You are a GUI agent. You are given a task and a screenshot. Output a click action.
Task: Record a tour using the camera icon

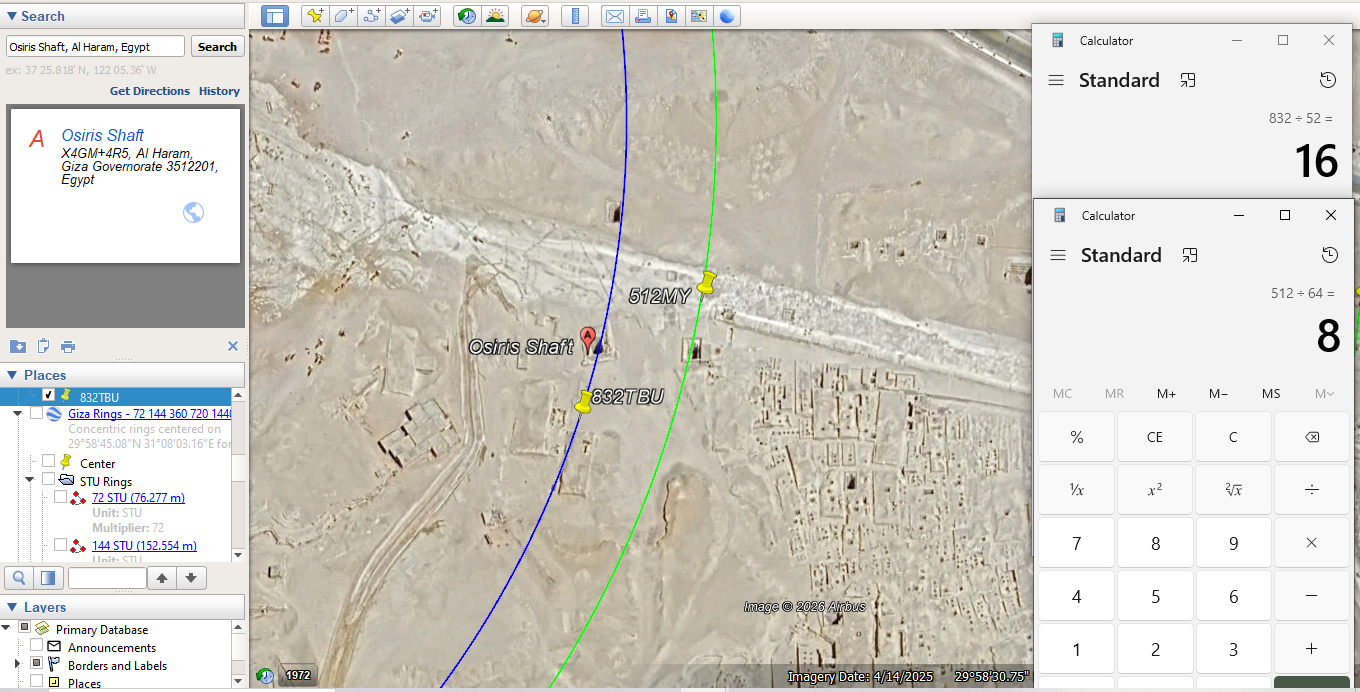click(429, 16)
